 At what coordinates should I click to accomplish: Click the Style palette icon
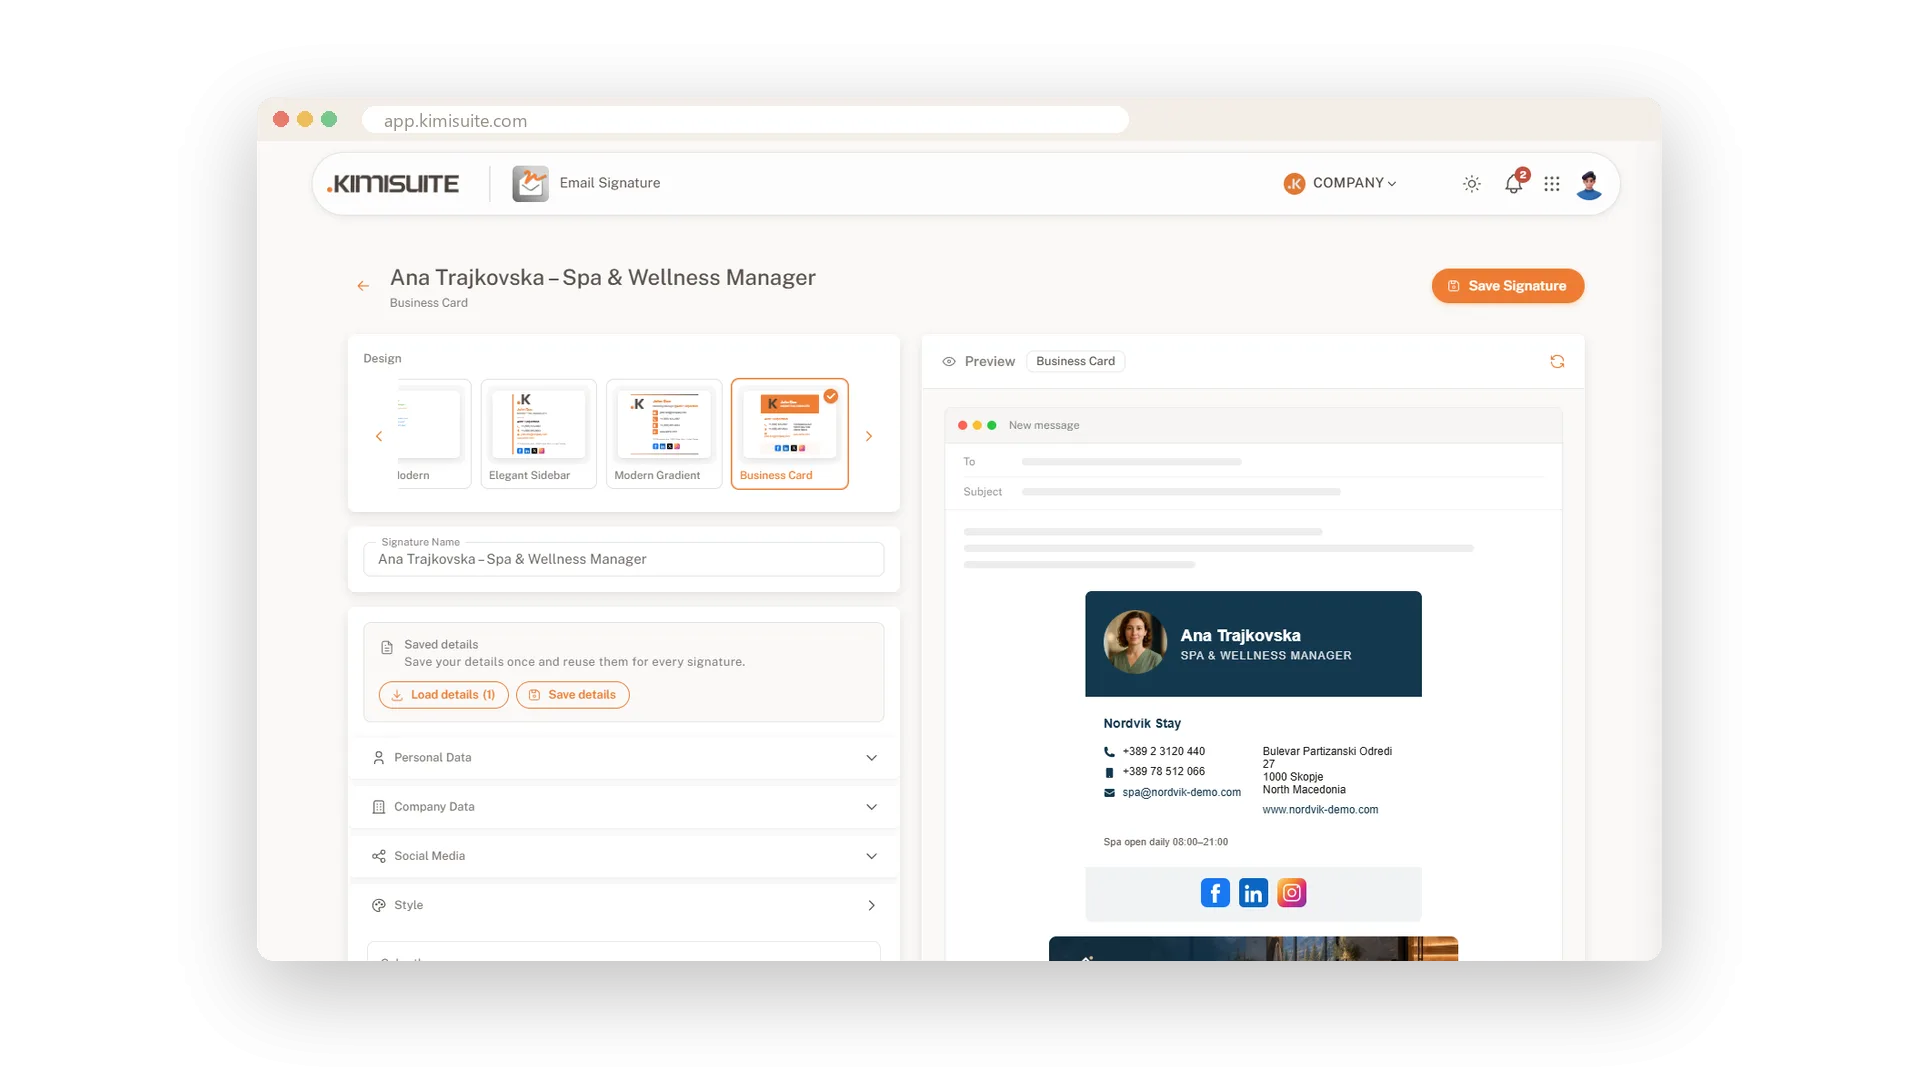[379, 905]
